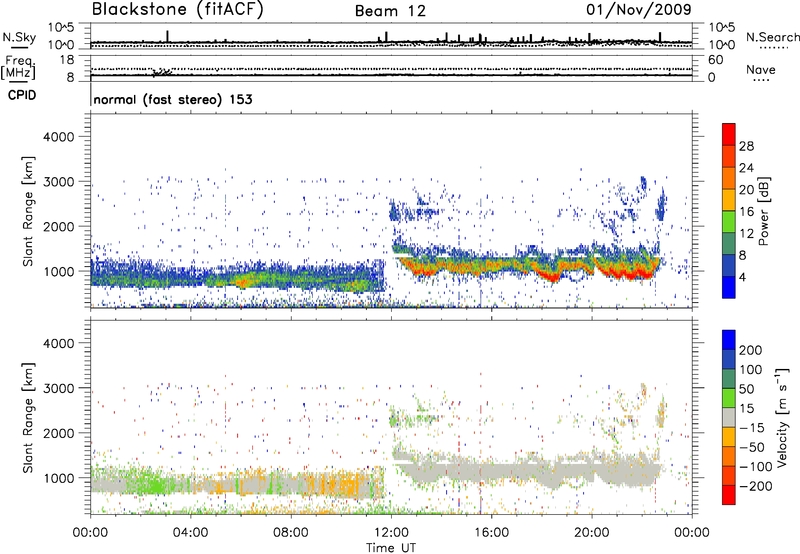The height and width of the screenshot is (554, 800).
Task: Click the 20:00 time axis tick label
Action: (592, 533)
